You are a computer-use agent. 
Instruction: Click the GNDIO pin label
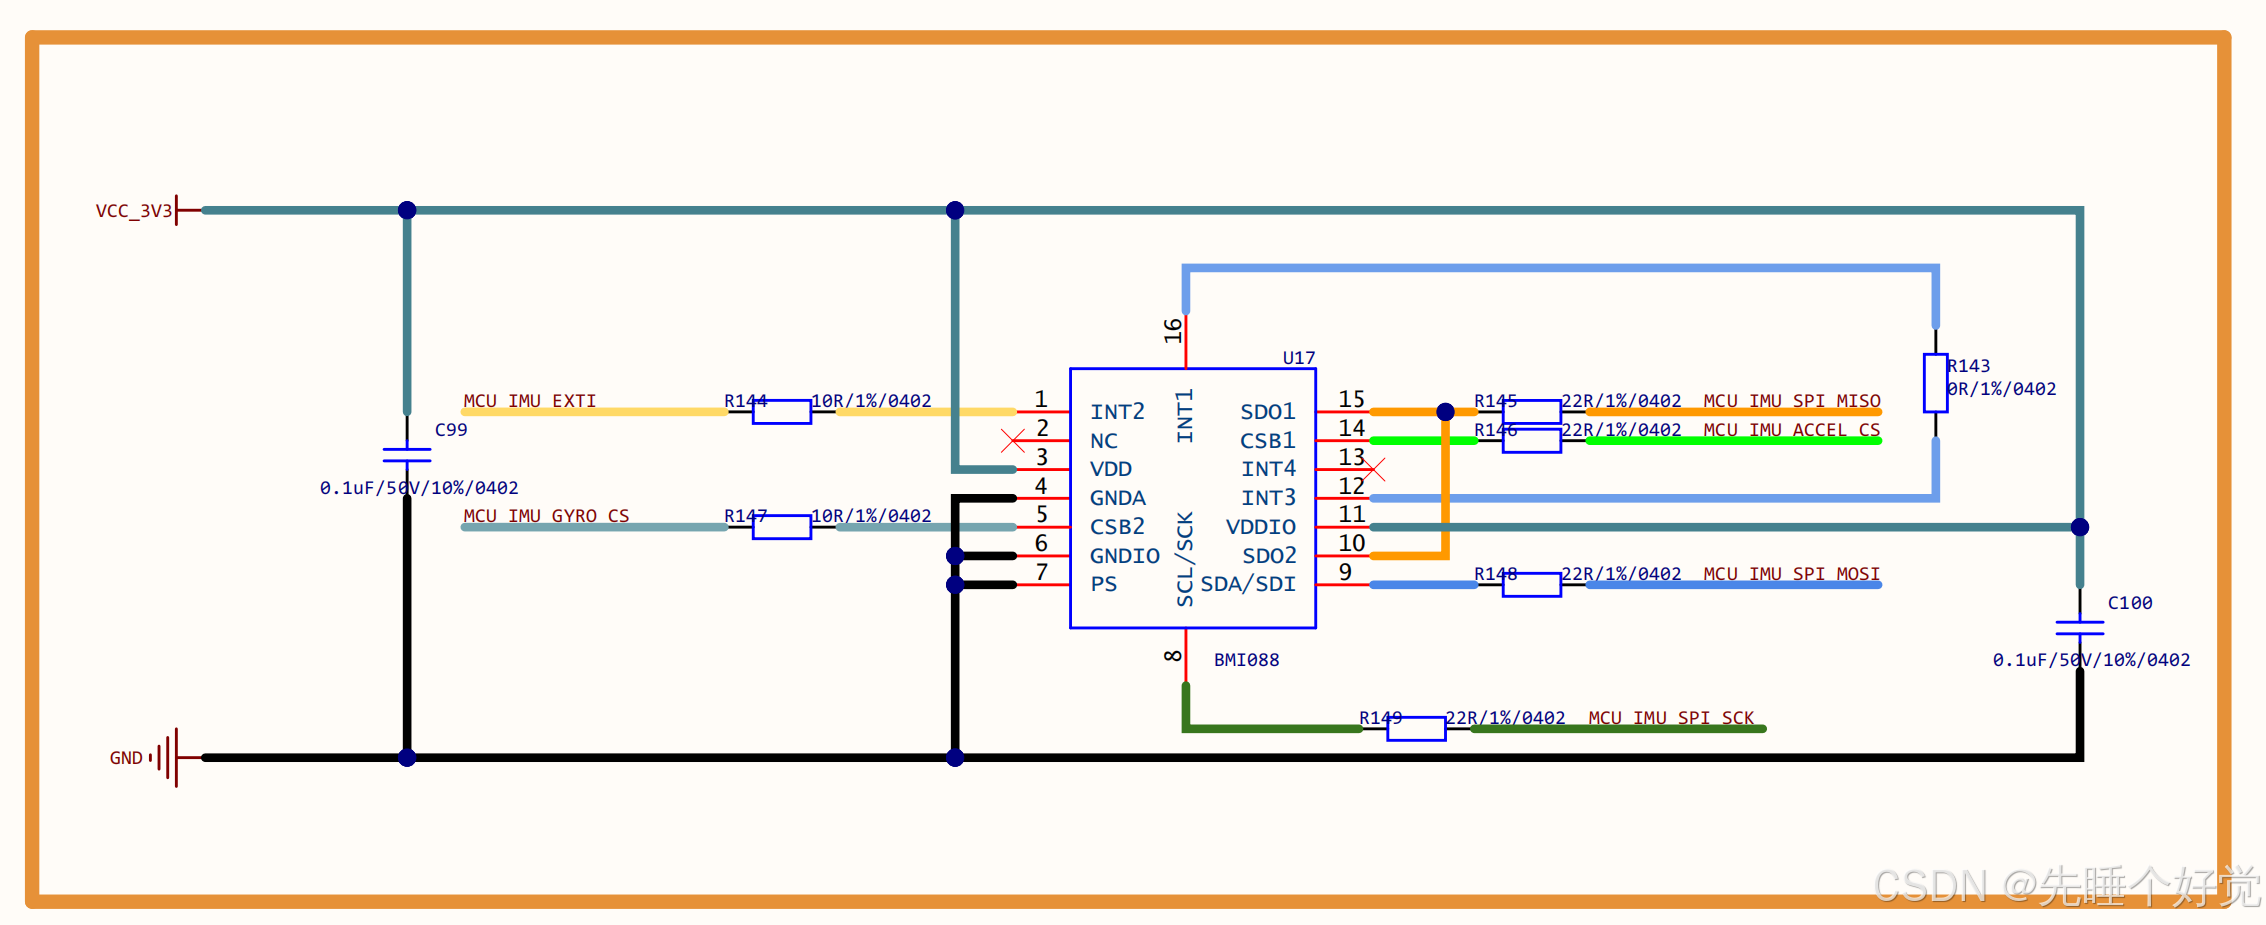pos(1125,556)
